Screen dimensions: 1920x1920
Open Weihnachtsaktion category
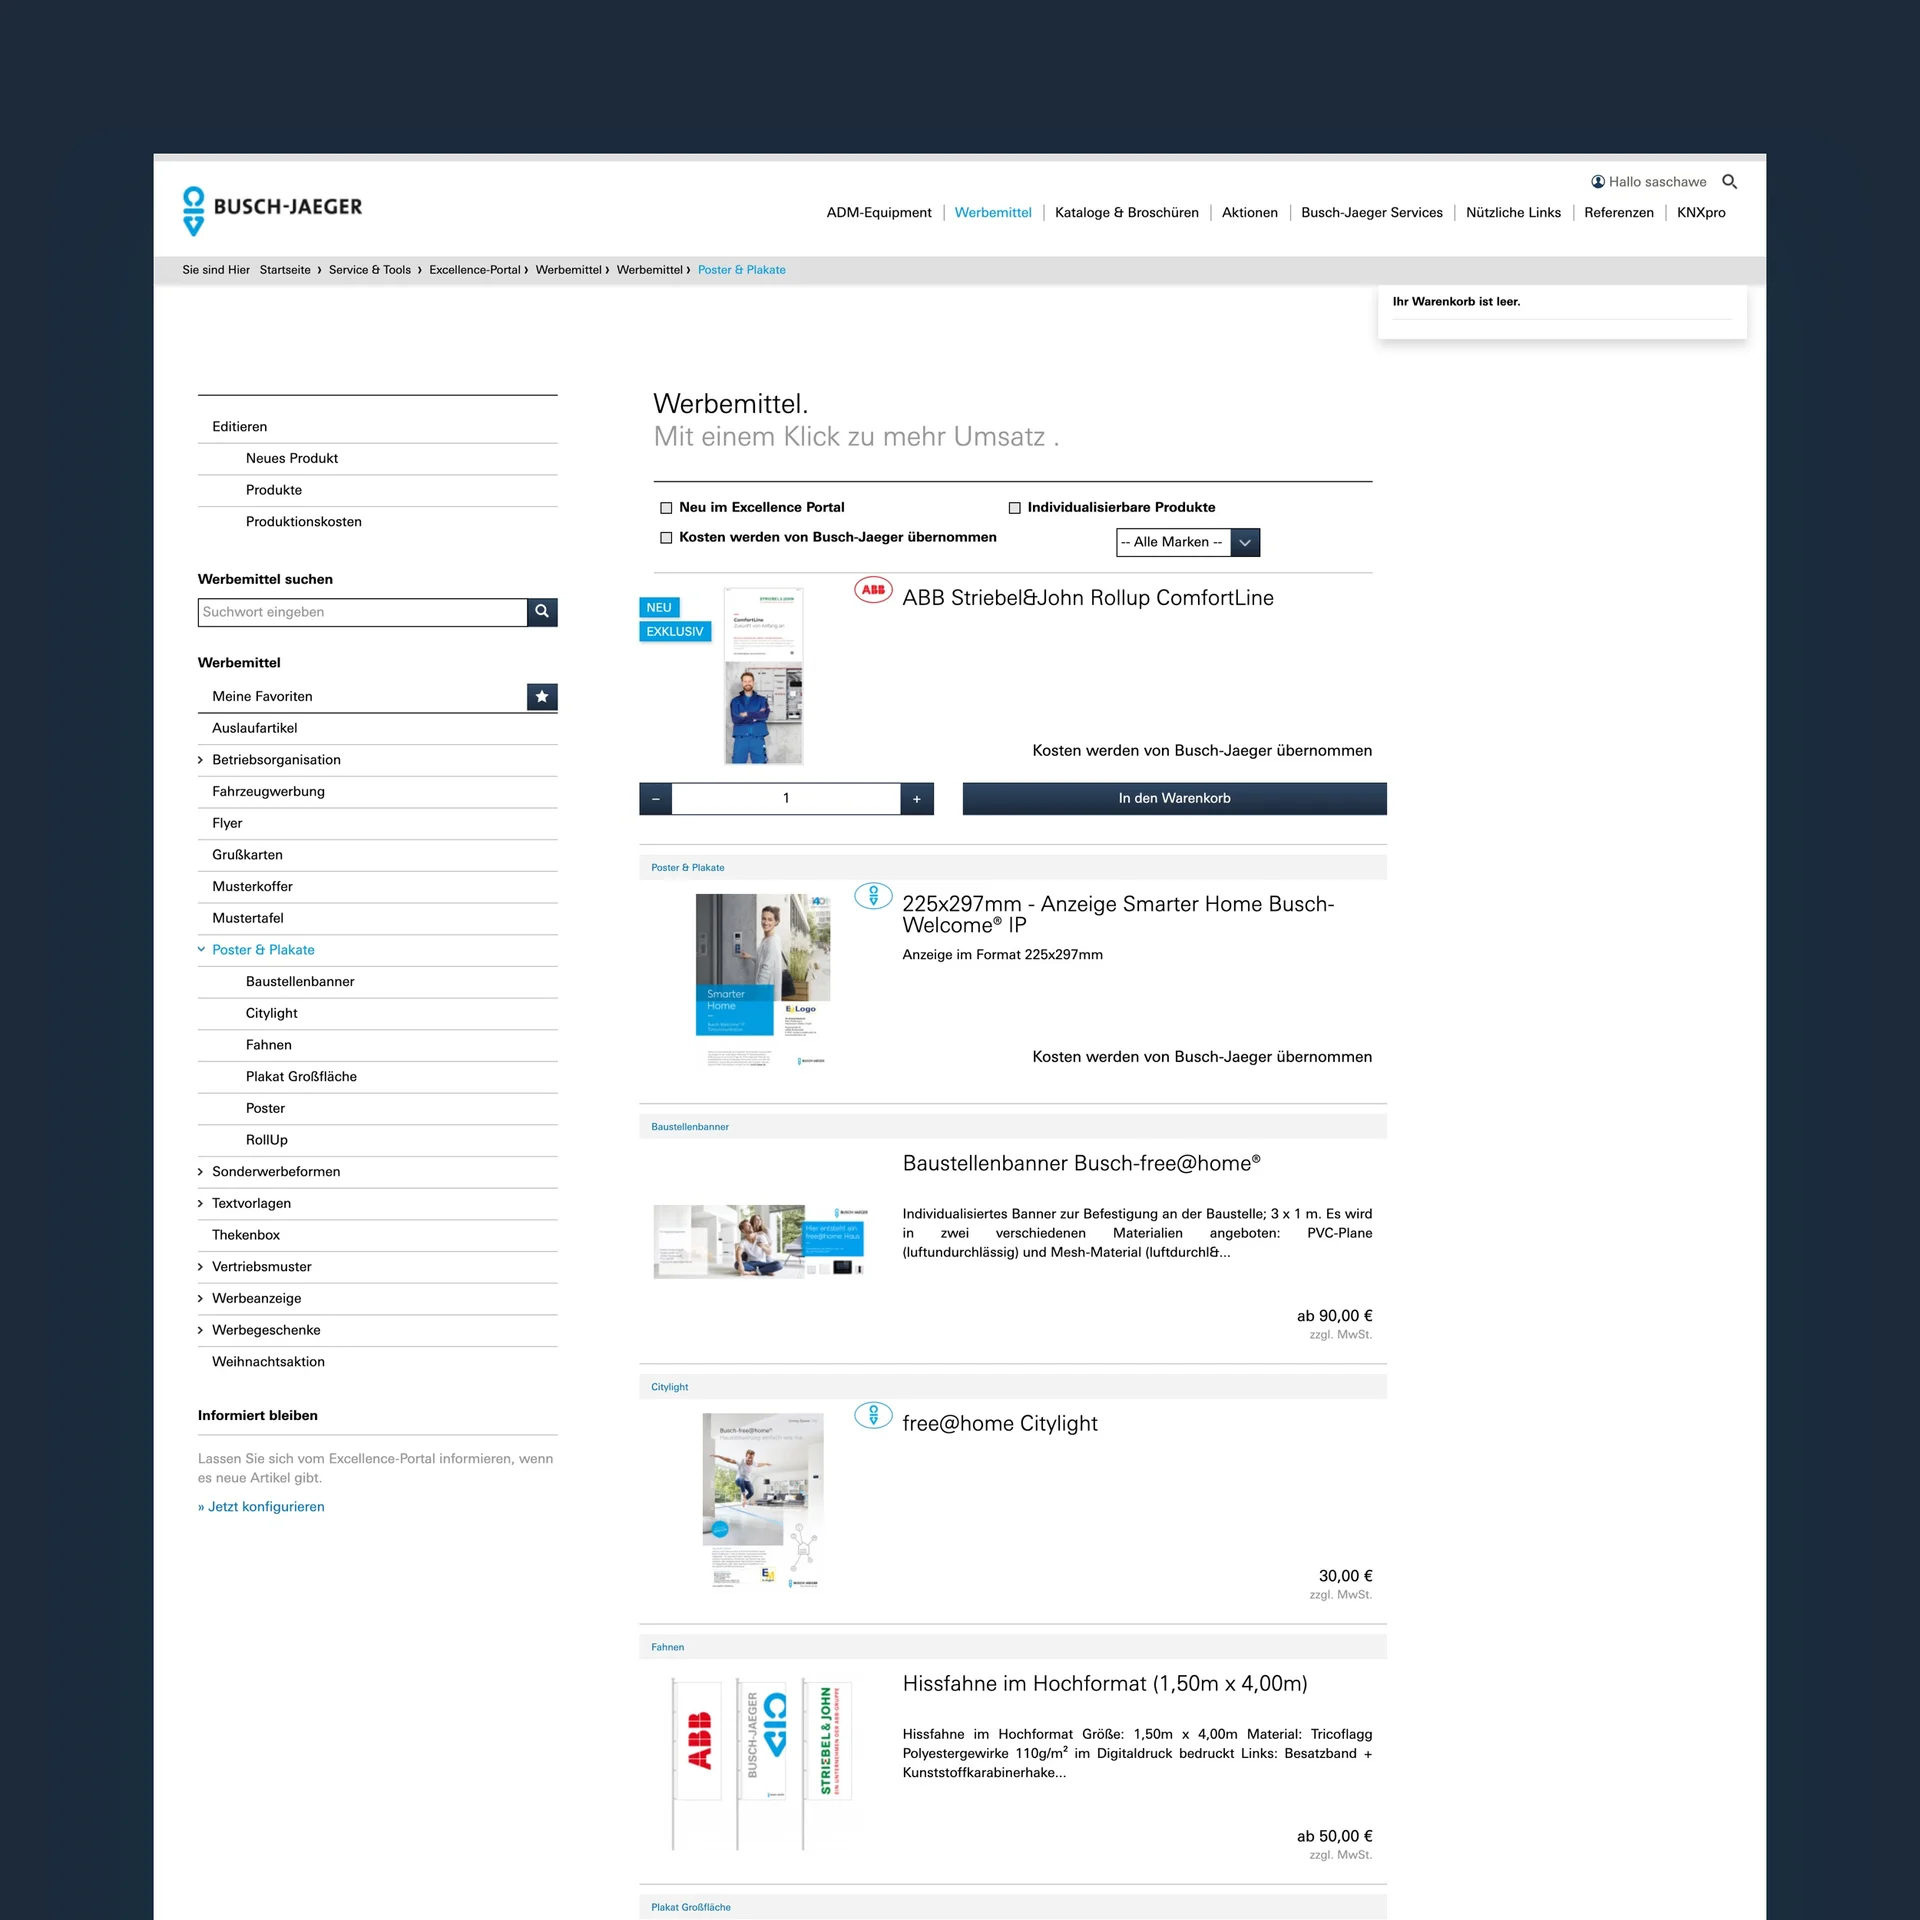pyautogui.click(x=268, y=1362)
